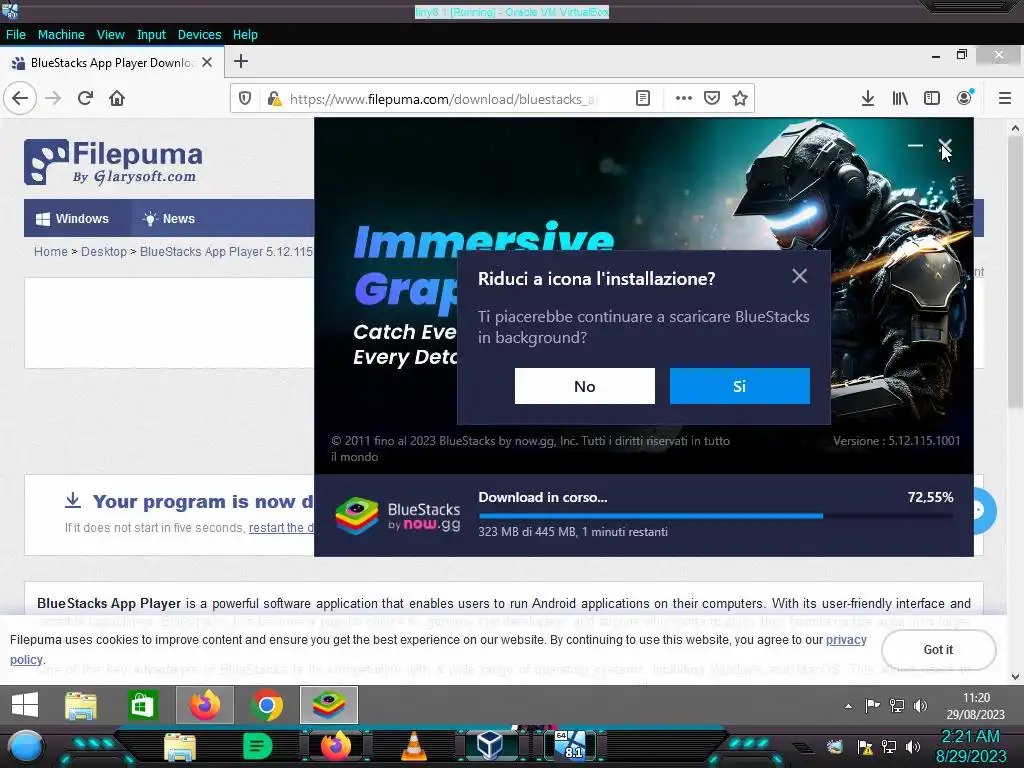Viewport: 1024px width, 768px height.
Task: Click the guest volume speaker icon
Action: coord(920,705)
